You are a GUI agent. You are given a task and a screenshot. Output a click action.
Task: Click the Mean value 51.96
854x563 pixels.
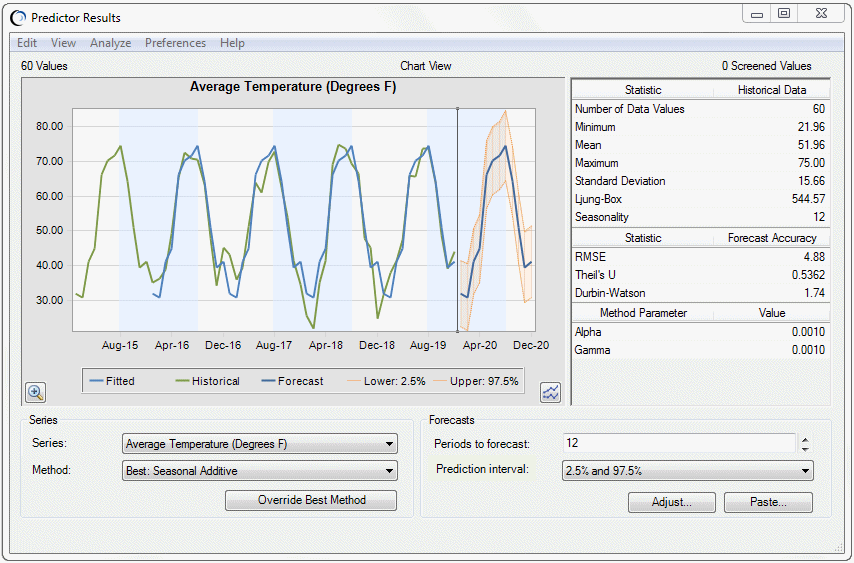point(811,145)
